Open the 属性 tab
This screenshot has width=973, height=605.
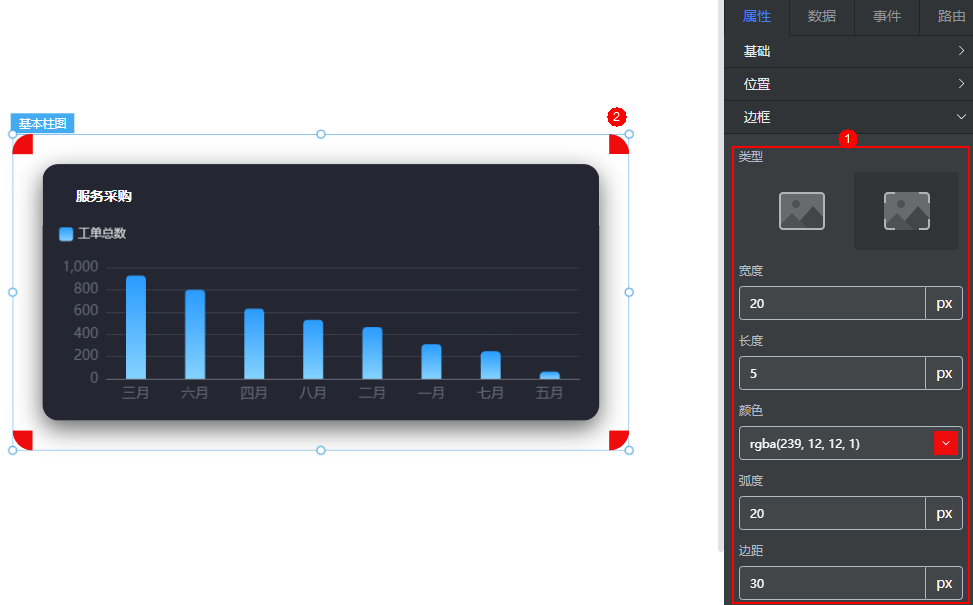[756, 17]
